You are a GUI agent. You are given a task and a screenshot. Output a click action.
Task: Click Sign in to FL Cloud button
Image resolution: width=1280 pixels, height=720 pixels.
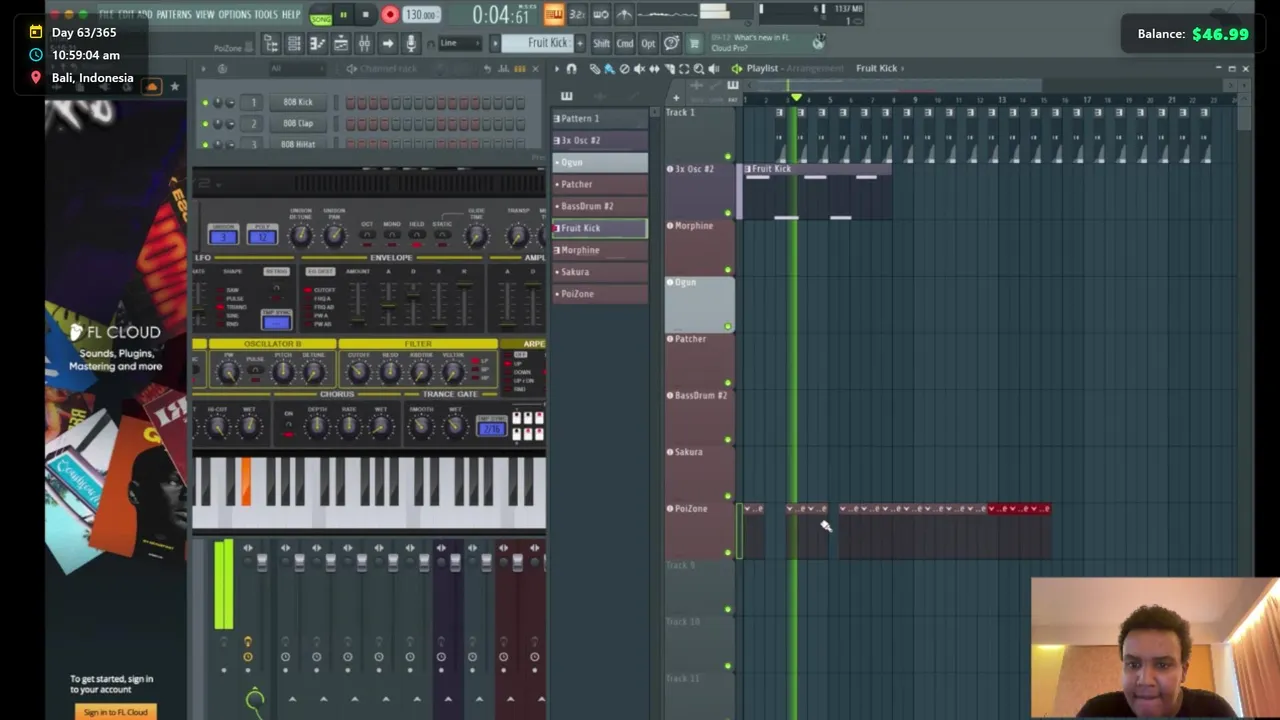(115, 712)
